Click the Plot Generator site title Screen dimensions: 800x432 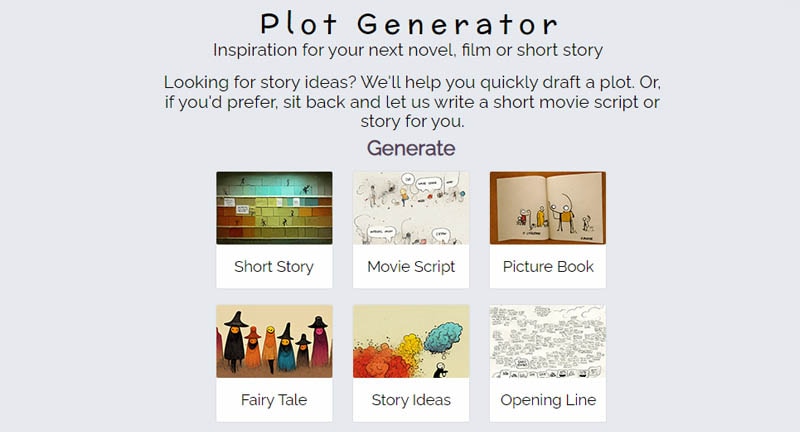(409, 23)
